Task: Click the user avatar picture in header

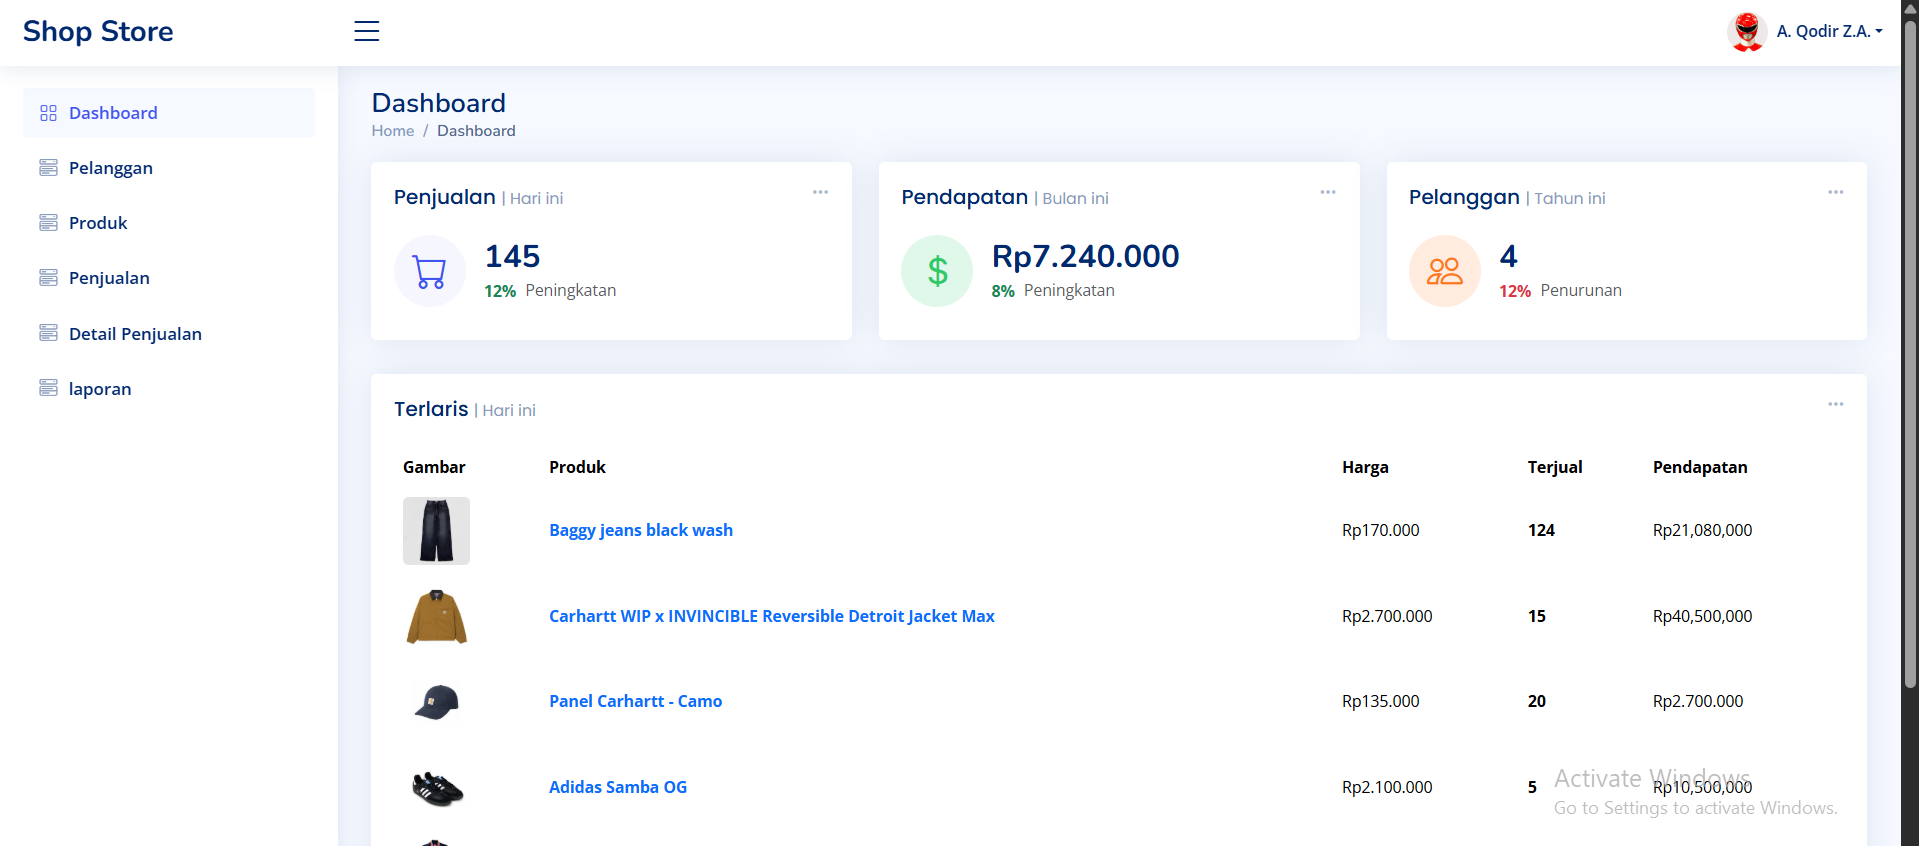Action: (1746, 32)
